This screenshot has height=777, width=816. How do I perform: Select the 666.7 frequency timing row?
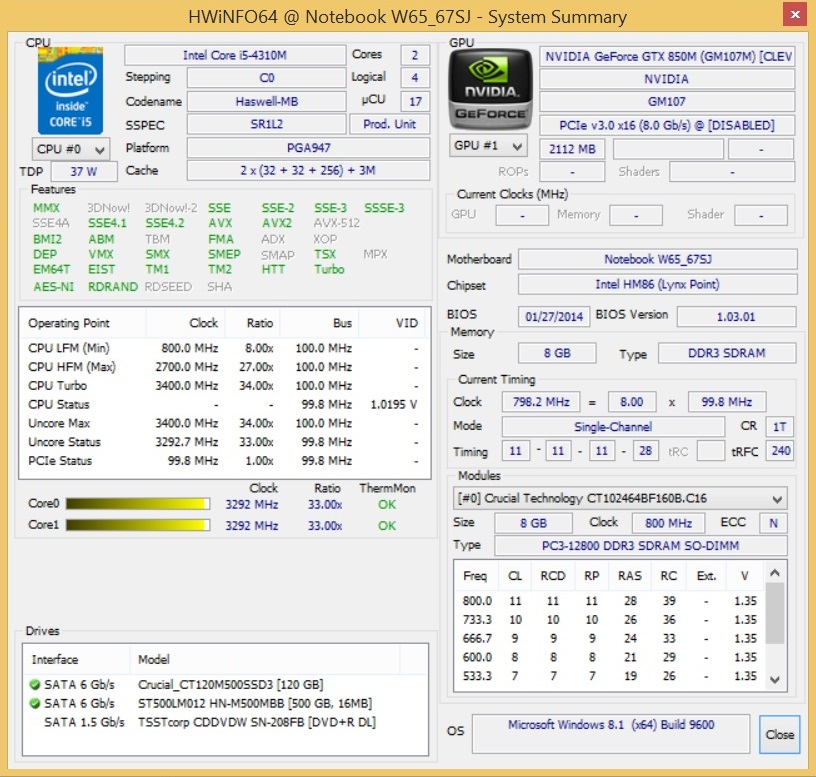click(x=610, y=639)
